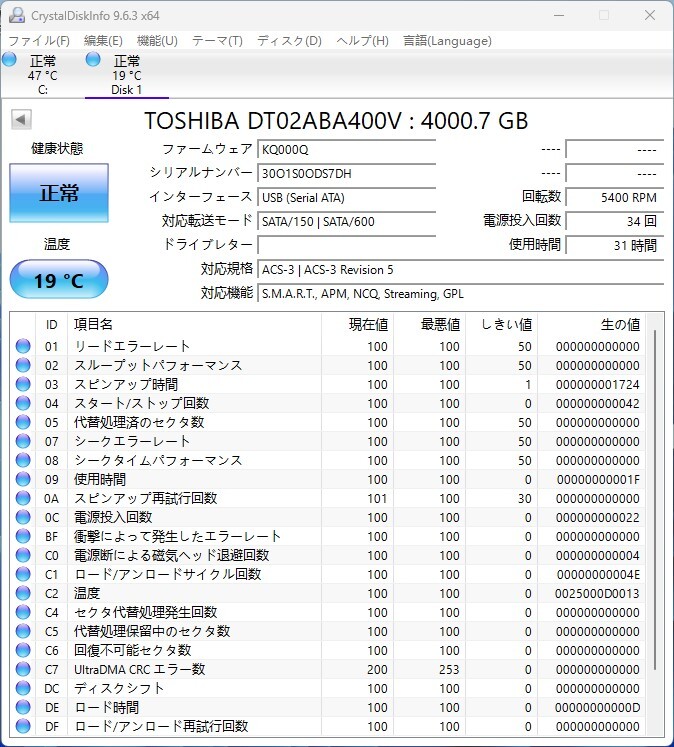The width and height of the screenshot is (674, 747).
Task: Click the しきい値 column header
Action: 501,324
